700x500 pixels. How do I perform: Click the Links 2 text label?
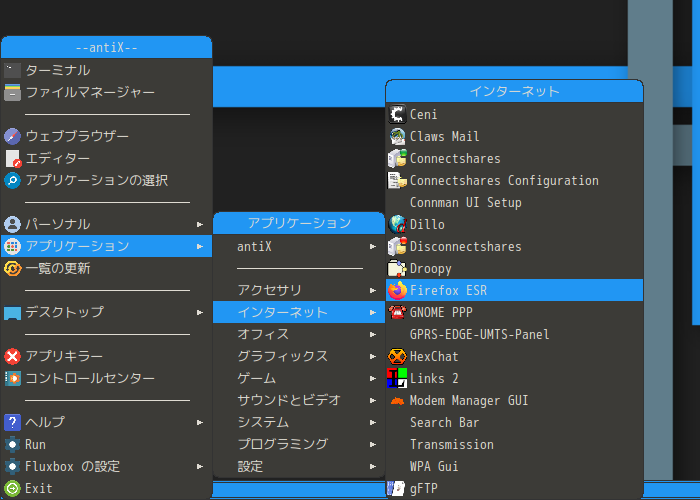(434, 379)
